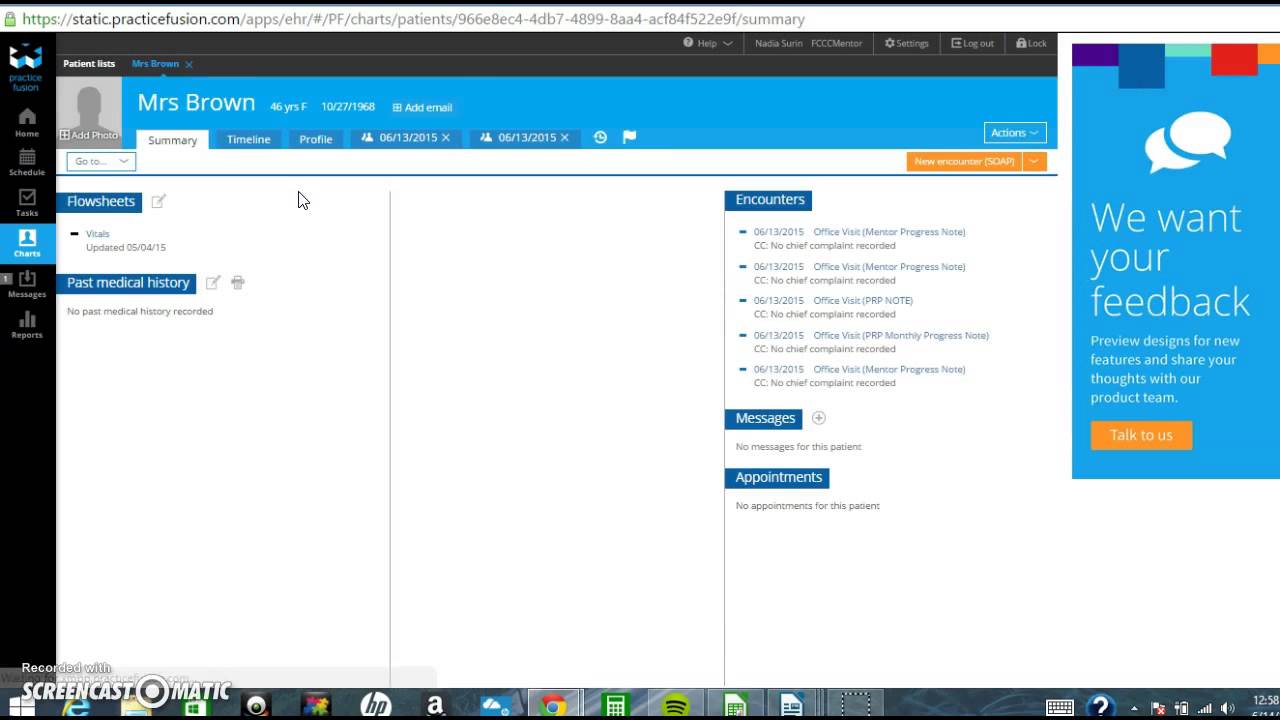Open Amazon from the taskbar

[435, 706]
